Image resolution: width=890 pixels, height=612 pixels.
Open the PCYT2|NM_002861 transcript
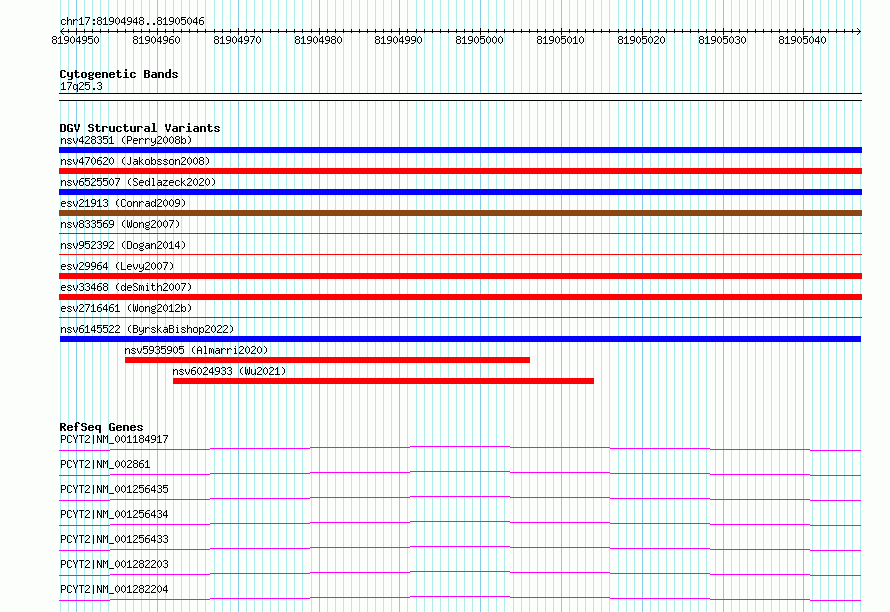[x=105, y=464]
